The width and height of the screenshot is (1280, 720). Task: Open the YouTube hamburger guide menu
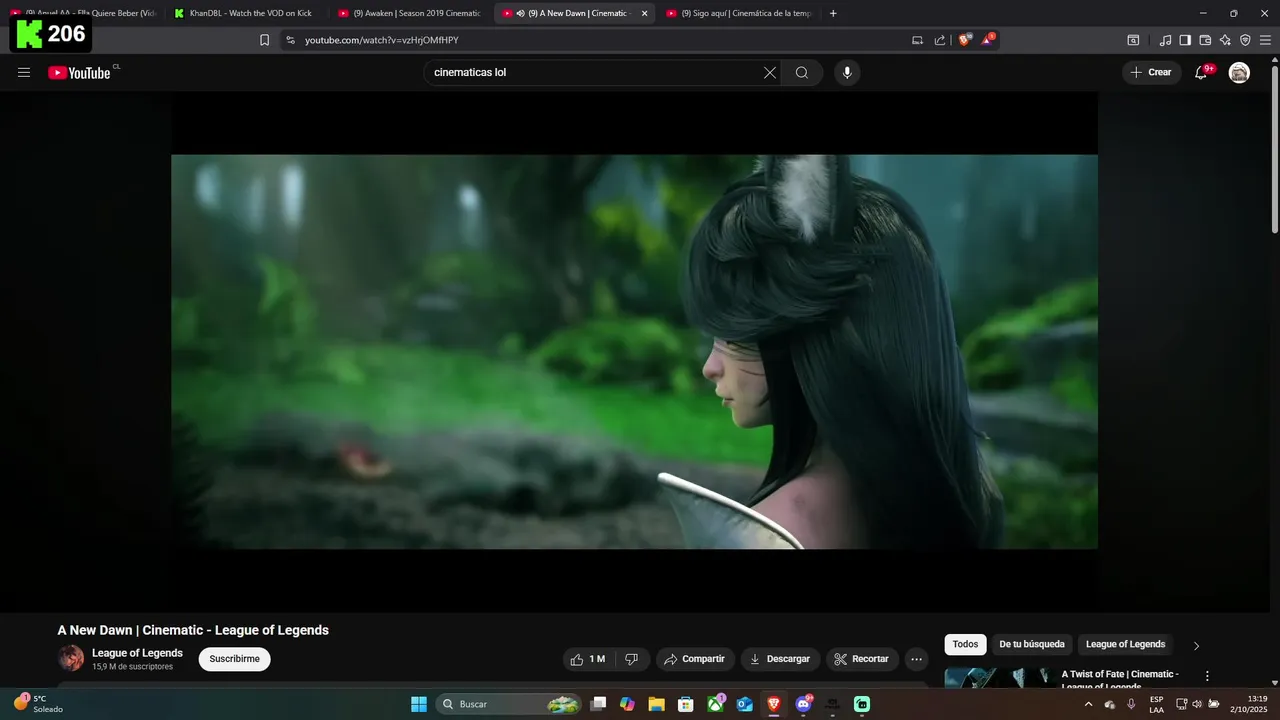24,72
